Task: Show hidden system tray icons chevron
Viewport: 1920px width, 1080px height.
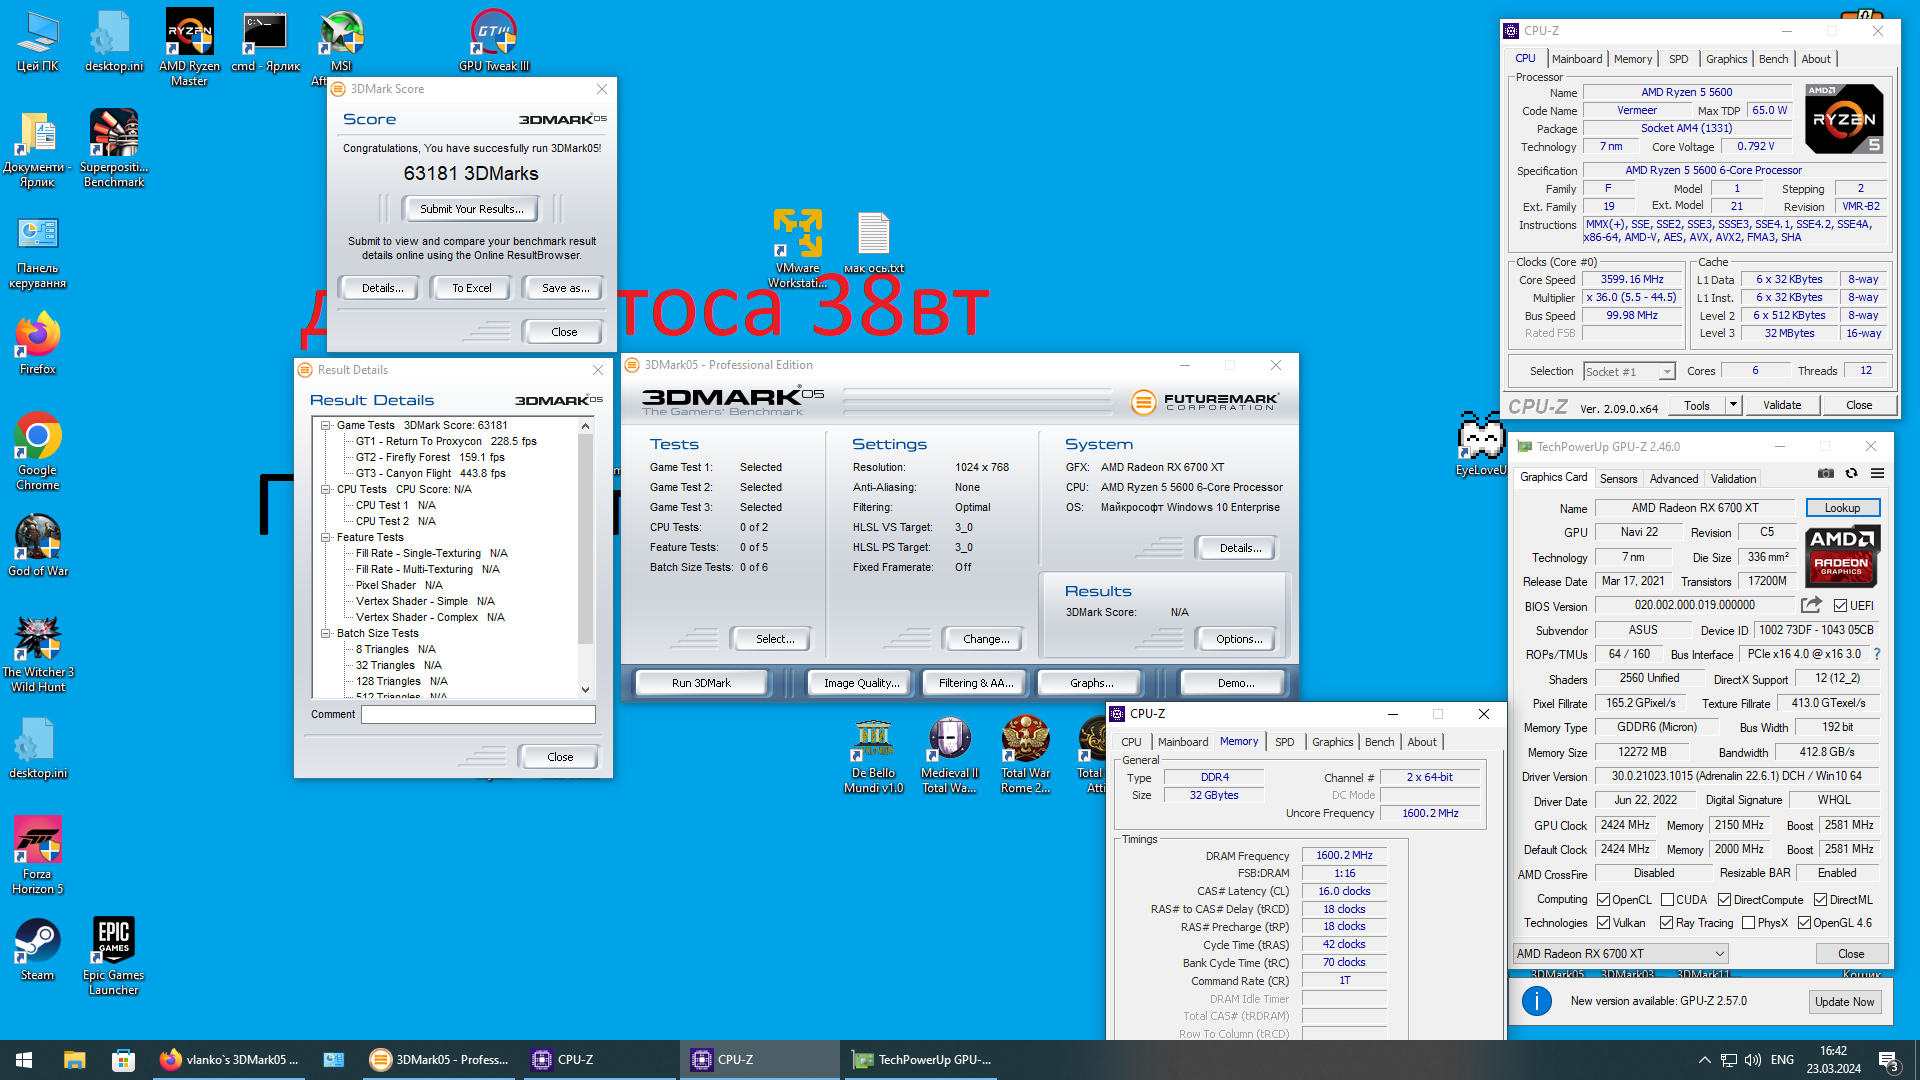Action: coord(1704,1060)
